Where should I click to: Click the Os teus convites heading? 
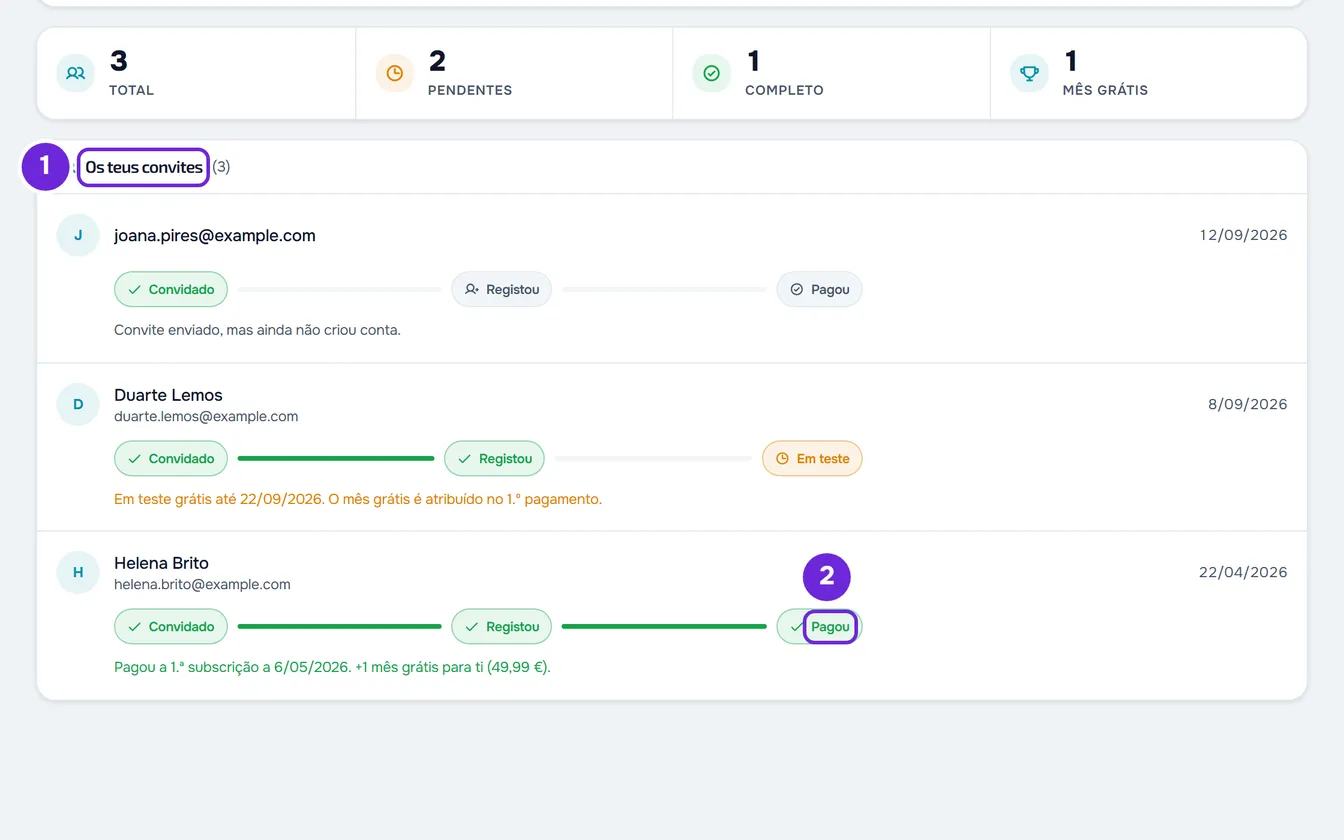tap(144, 167)
